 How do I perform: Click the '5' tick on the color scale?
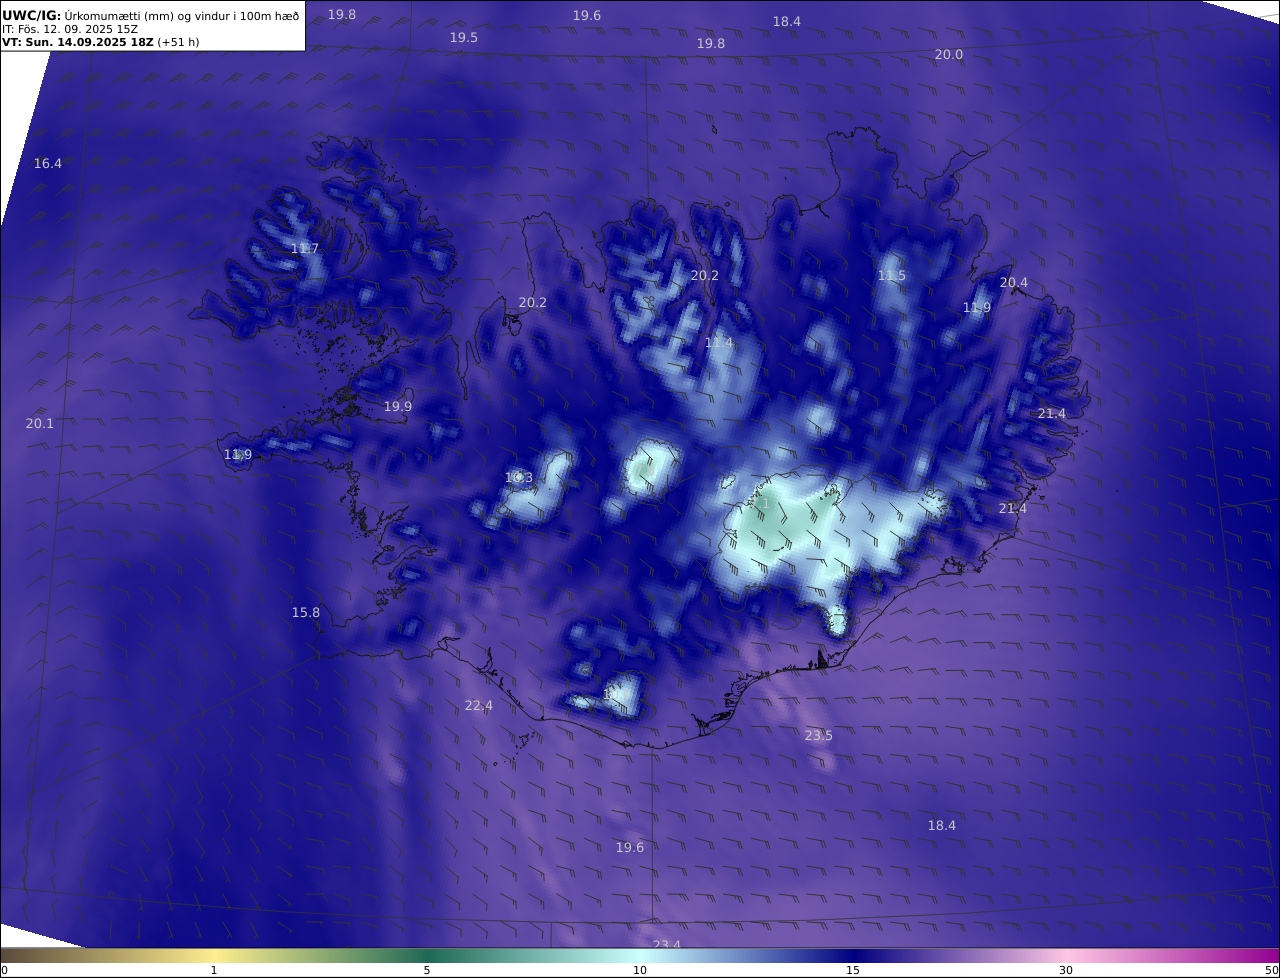click(x=427, y=970)
